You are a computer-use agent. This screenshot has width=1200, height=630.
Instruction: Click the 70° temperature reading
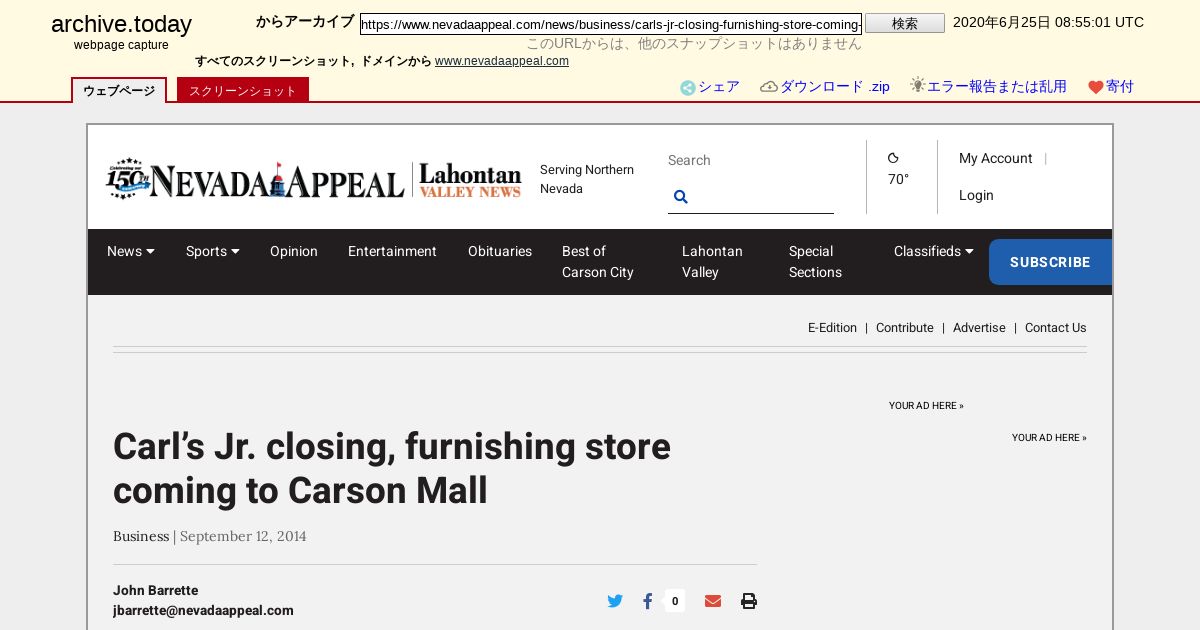(898, 179)
